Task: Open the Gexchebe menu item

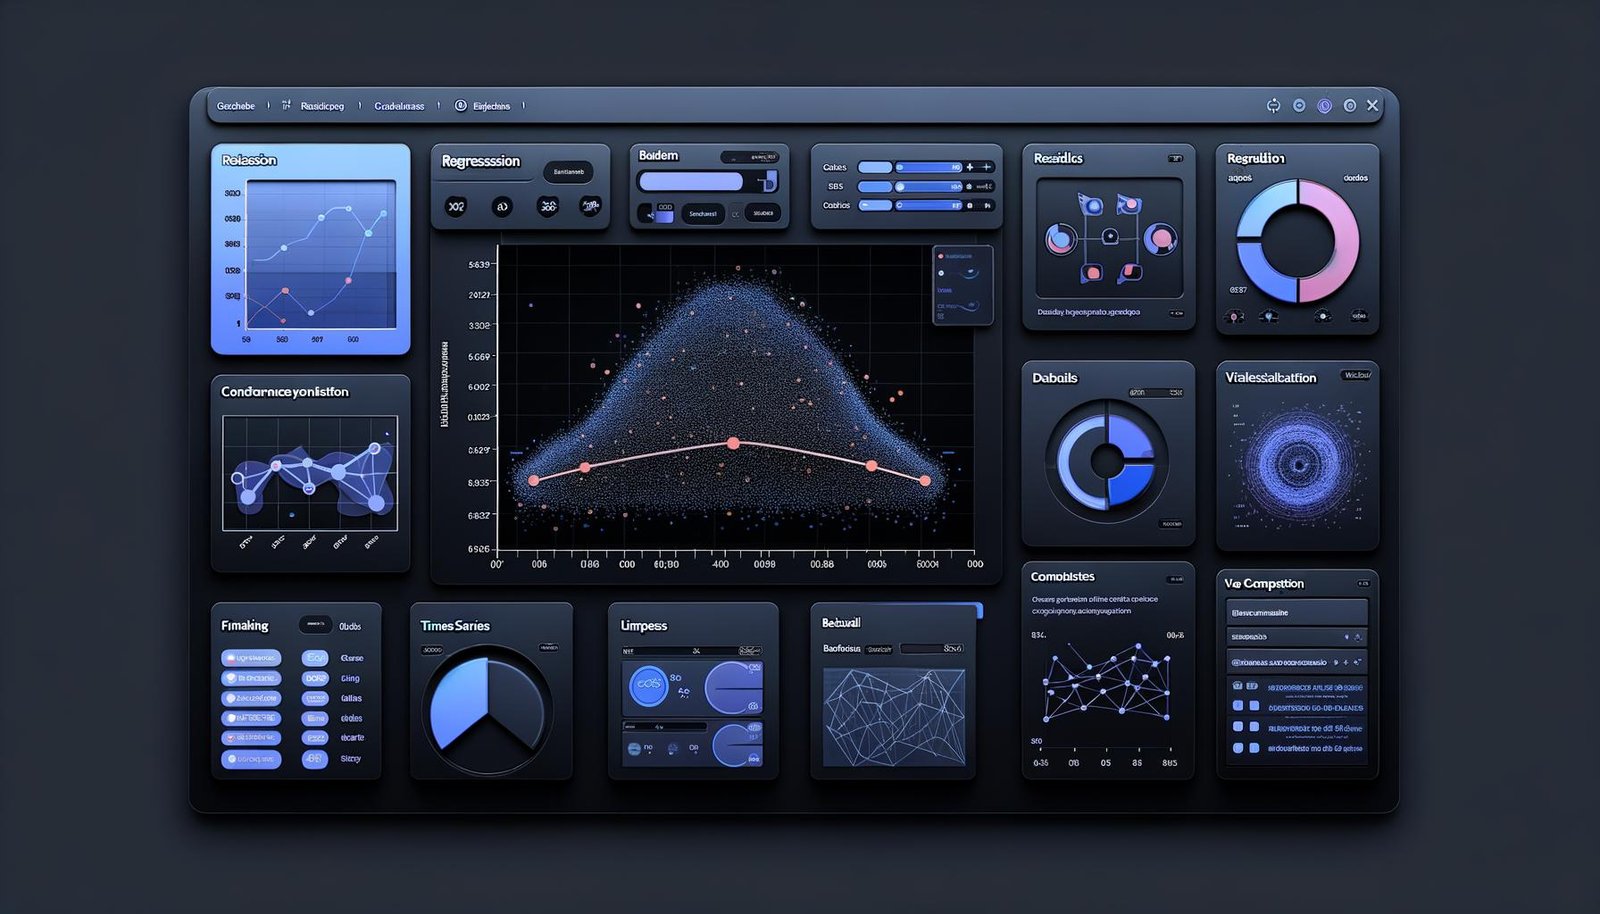Action: point(236,106)
